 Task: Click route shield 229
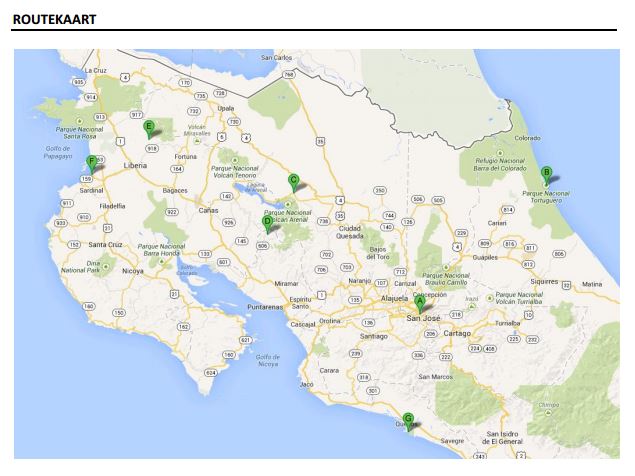coord(461,233)
